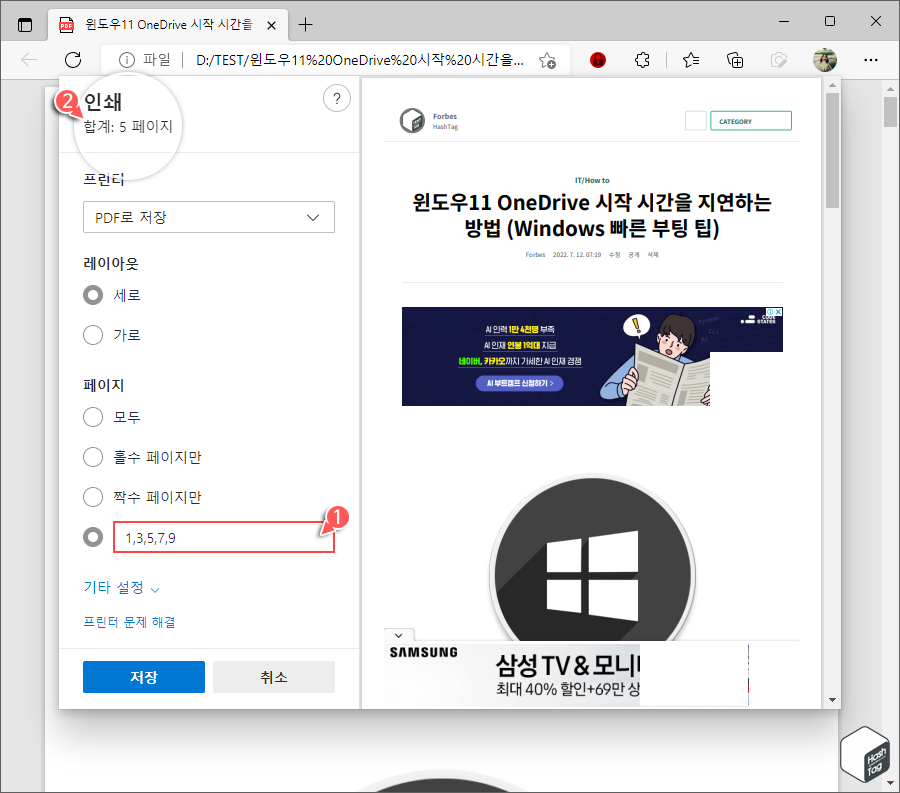Open the Settings and more menu

tap(871, 60)
